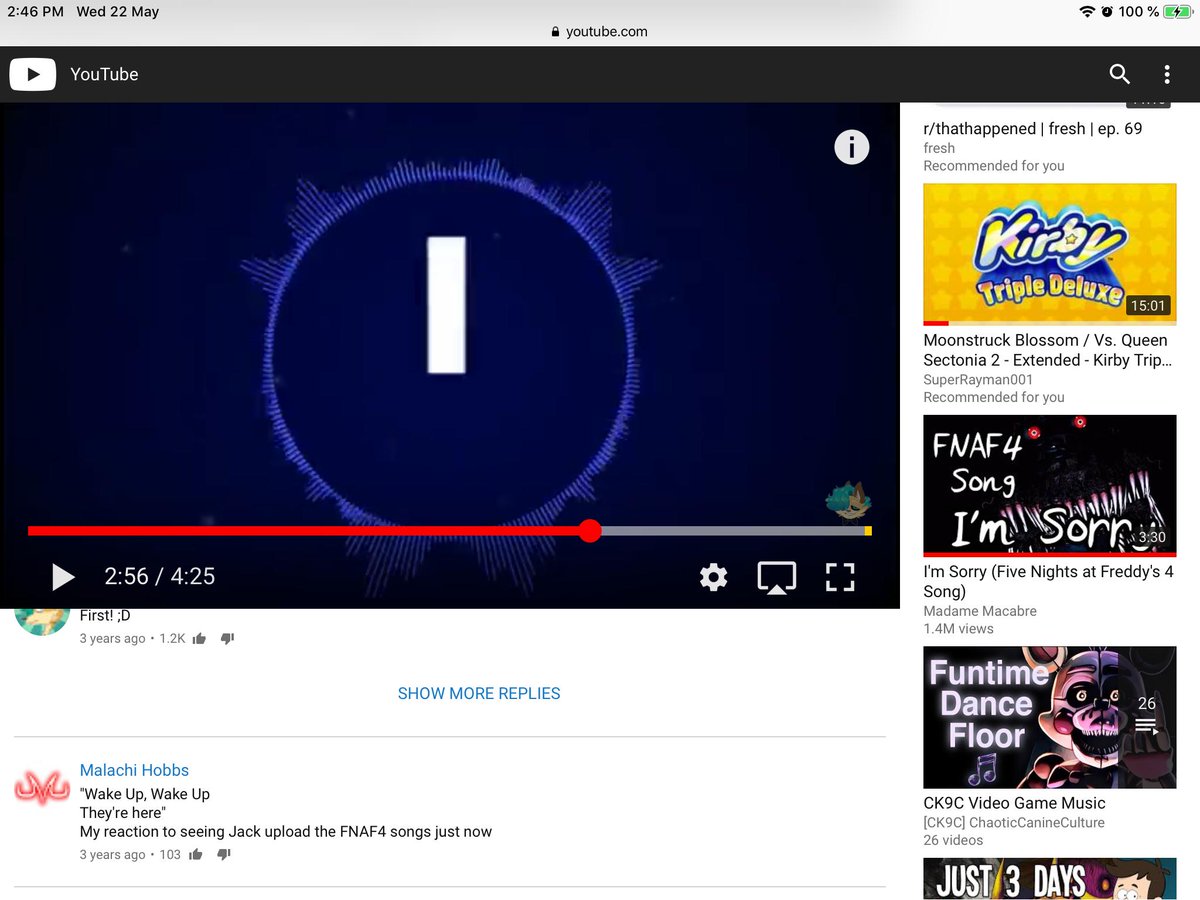The height and width of the screenshot is (900, 1200).
Task: Click the youtube.com address bar
Action: click(599, 31)
